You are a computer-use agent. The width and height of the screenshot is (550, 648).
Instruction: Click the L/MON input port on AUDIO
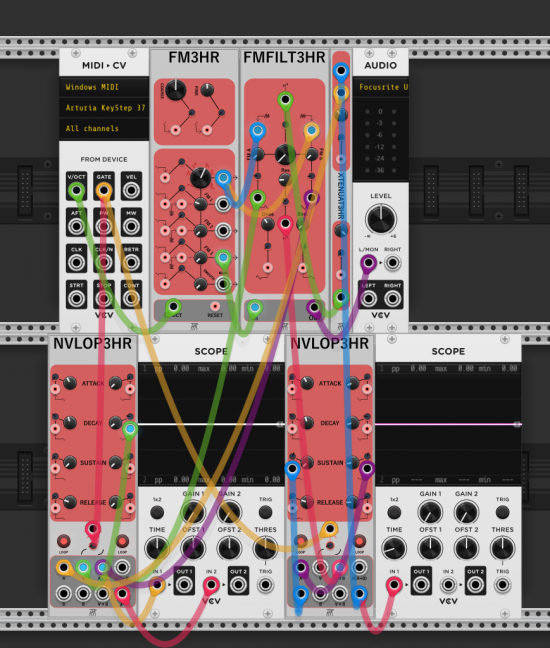point(368,262)
